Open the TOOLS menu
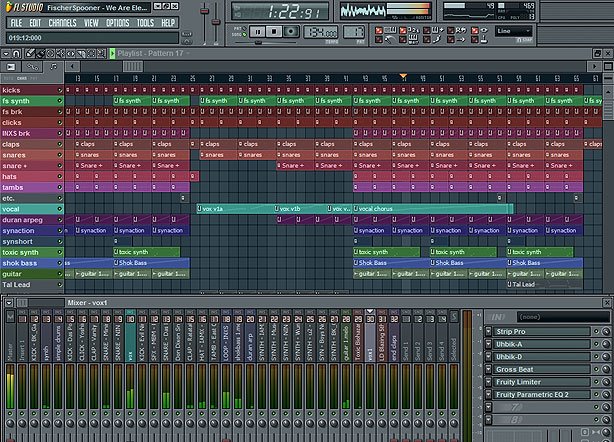This screenshot has height=442, width=614. (145, 23)
